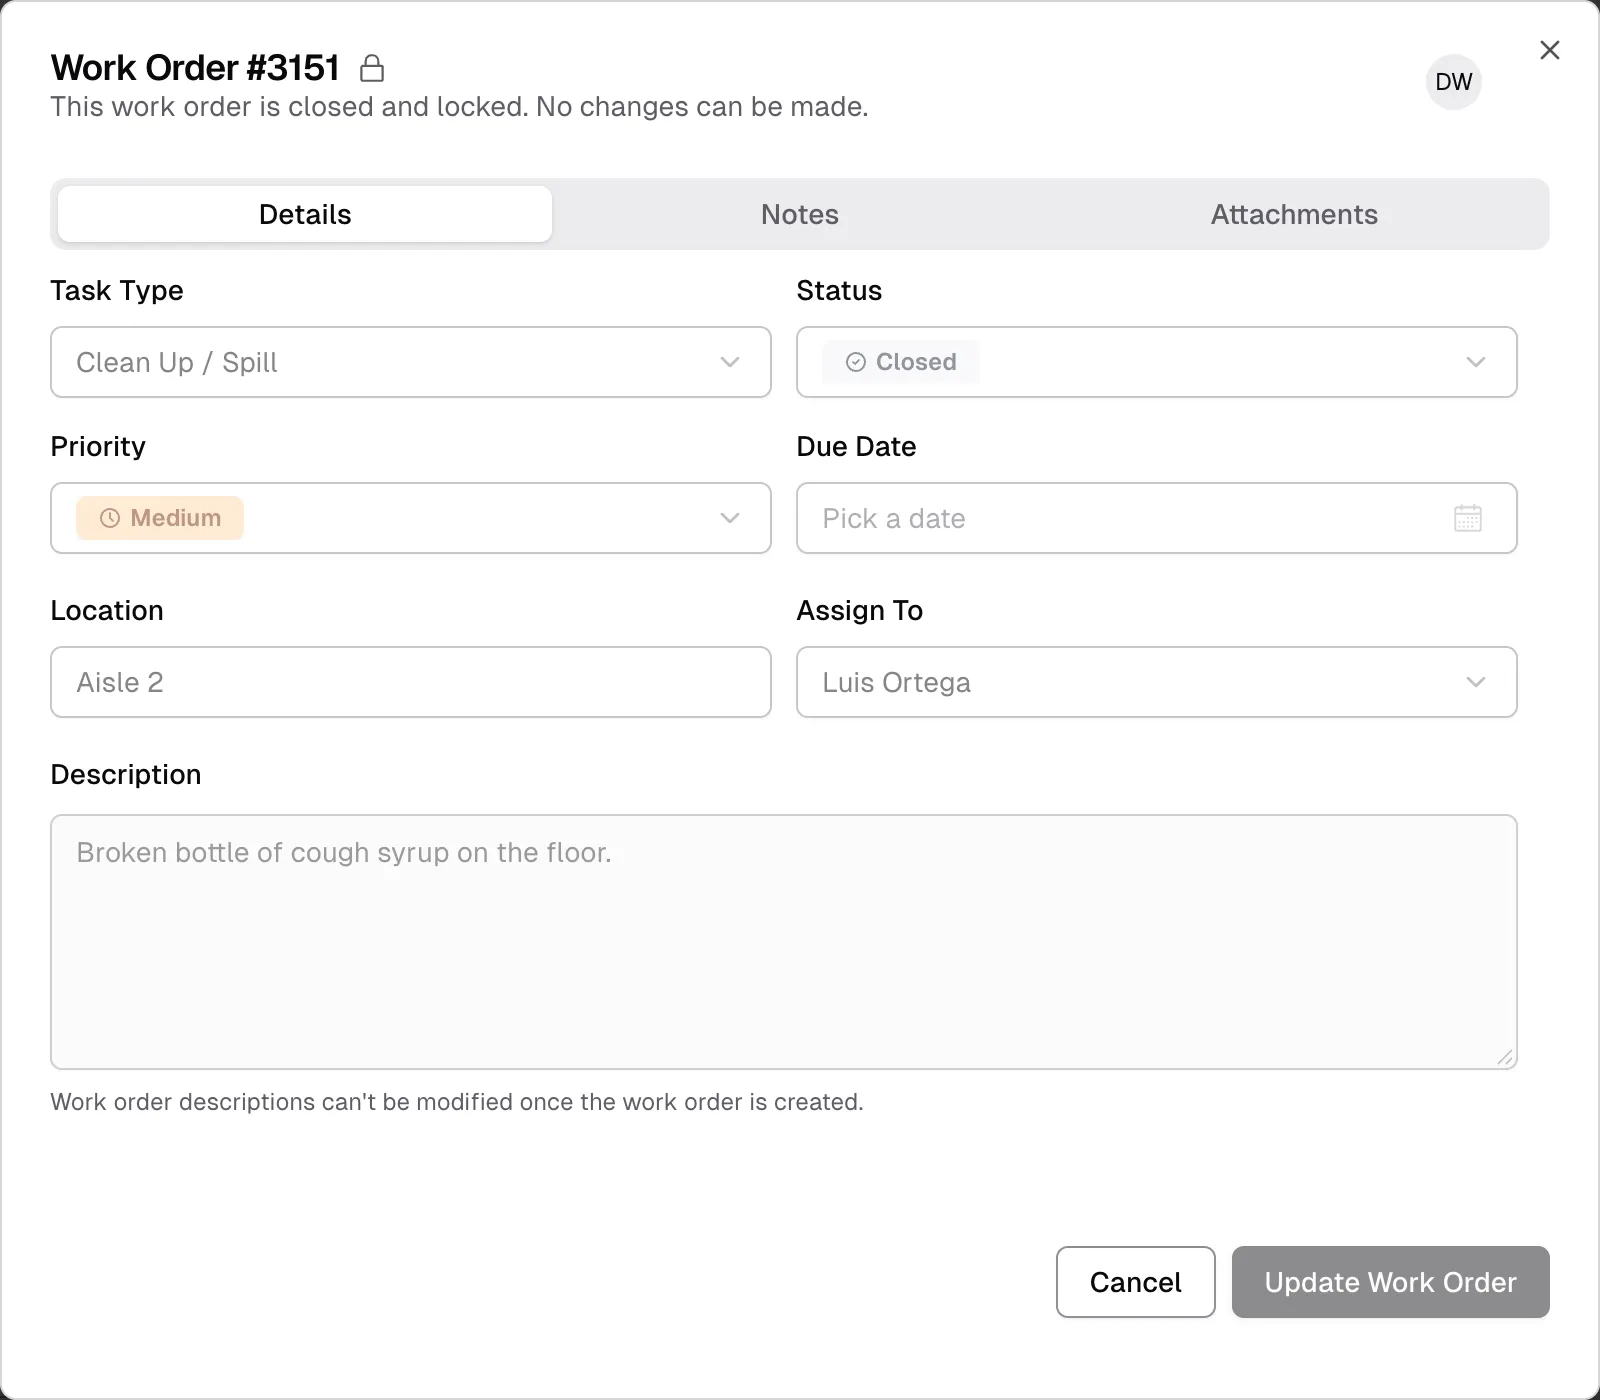This screenshot has width=1600, height=1400.
Task: Open the Attachments tab
Action: [1294, 214]
